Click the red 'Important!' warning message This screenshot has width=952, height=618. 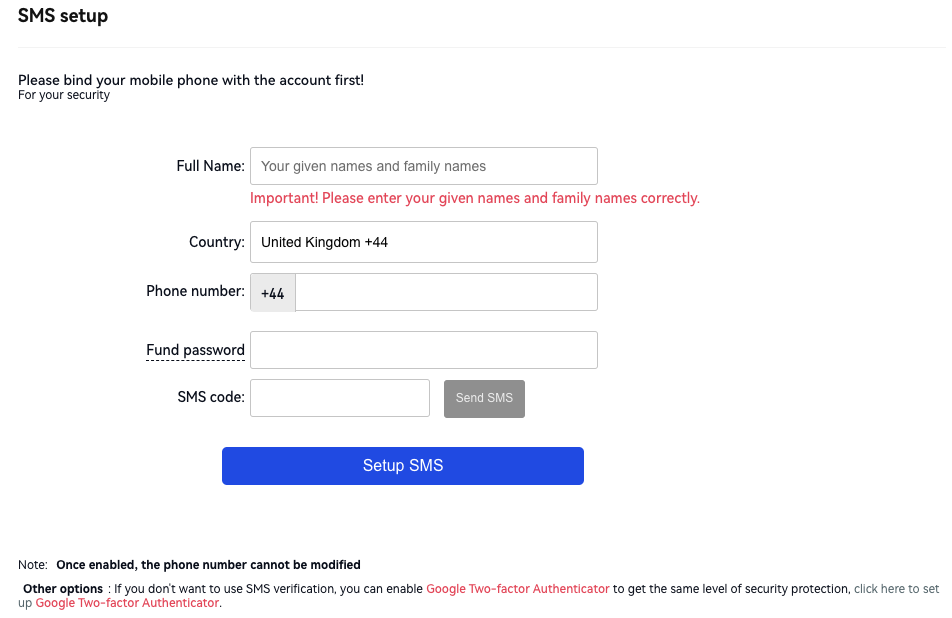474,198
